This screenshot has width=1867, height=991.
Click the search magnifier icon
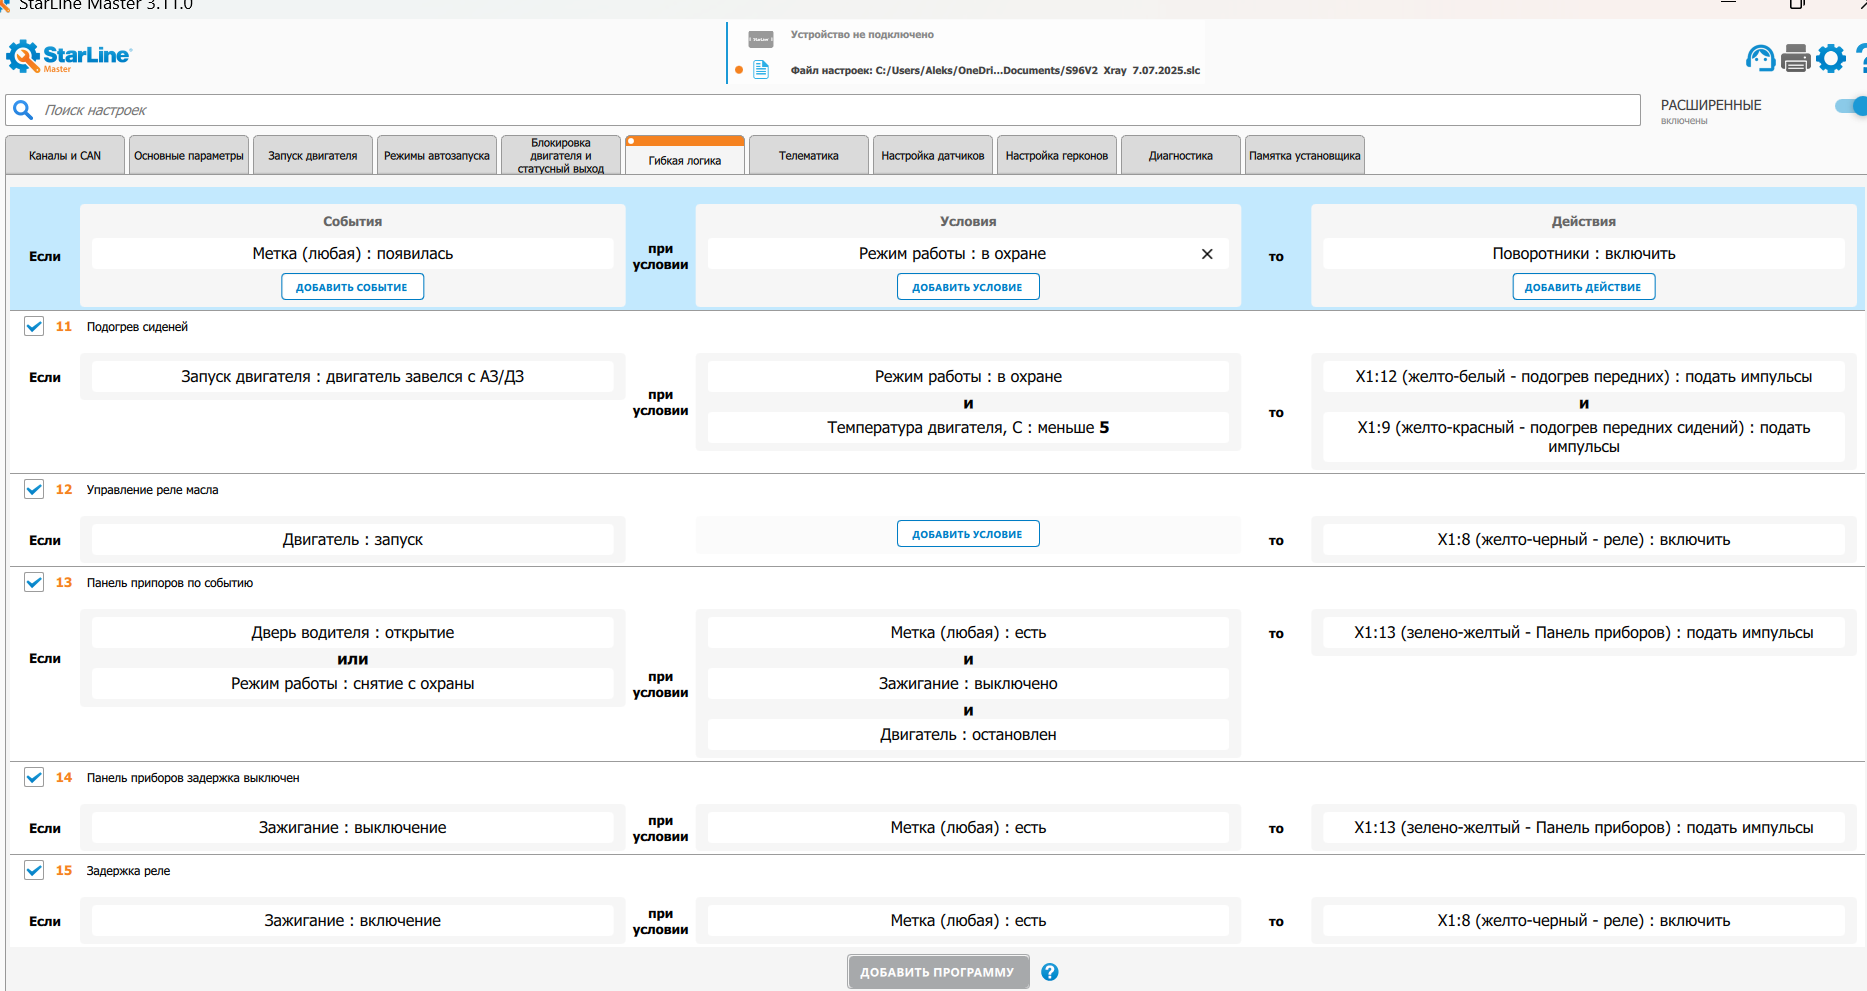click(x=23, y=110)
